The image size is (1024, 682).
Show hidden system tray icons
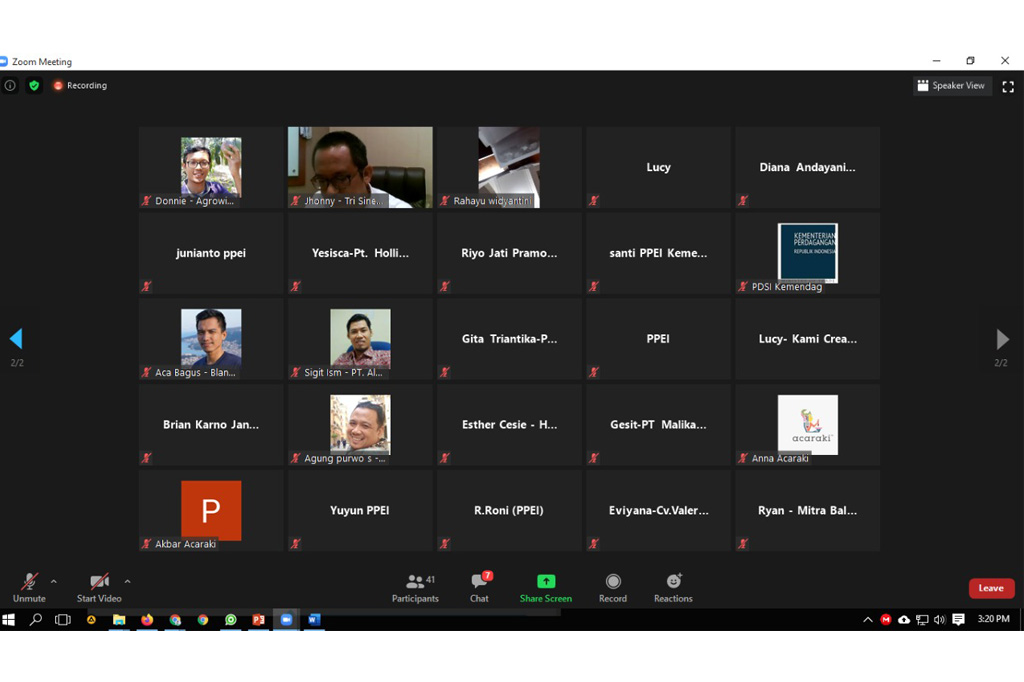point(867,619)
